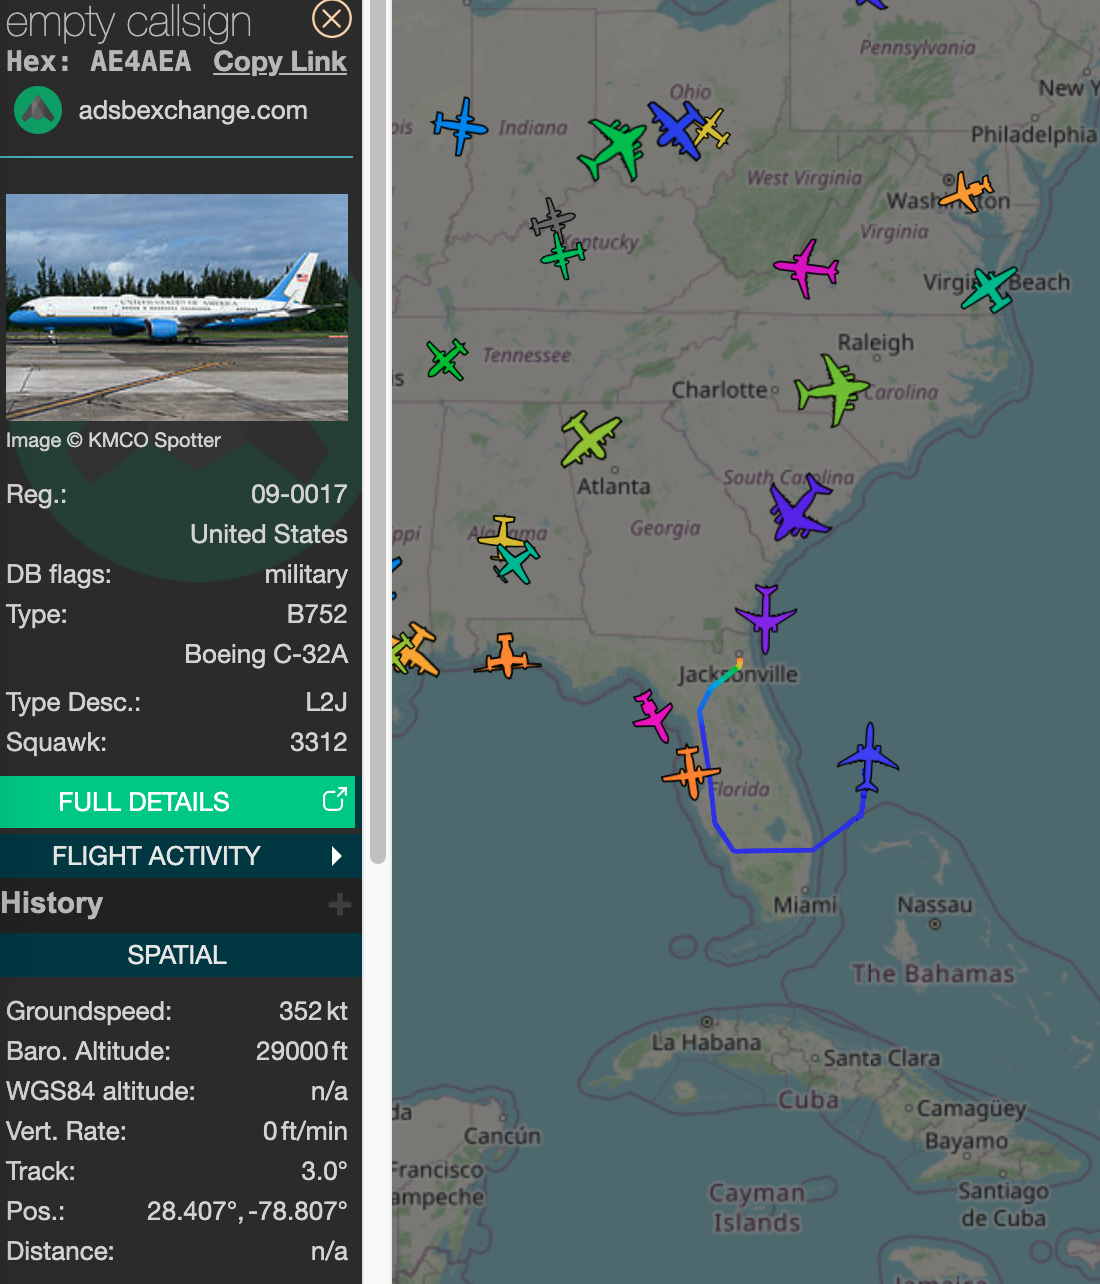Select orange aircraft near Washington
Image resolution: width=1100 pixels, height=1284 pixels.
coord(966,190)
